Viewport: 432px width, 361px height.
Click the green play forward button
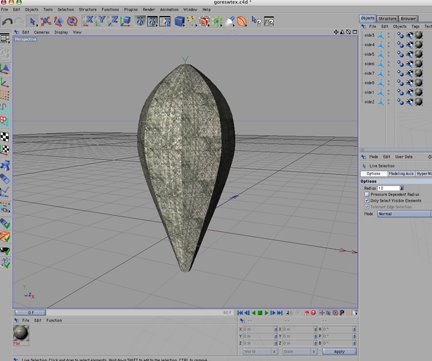pyautogui.click(x=266, y=313)
